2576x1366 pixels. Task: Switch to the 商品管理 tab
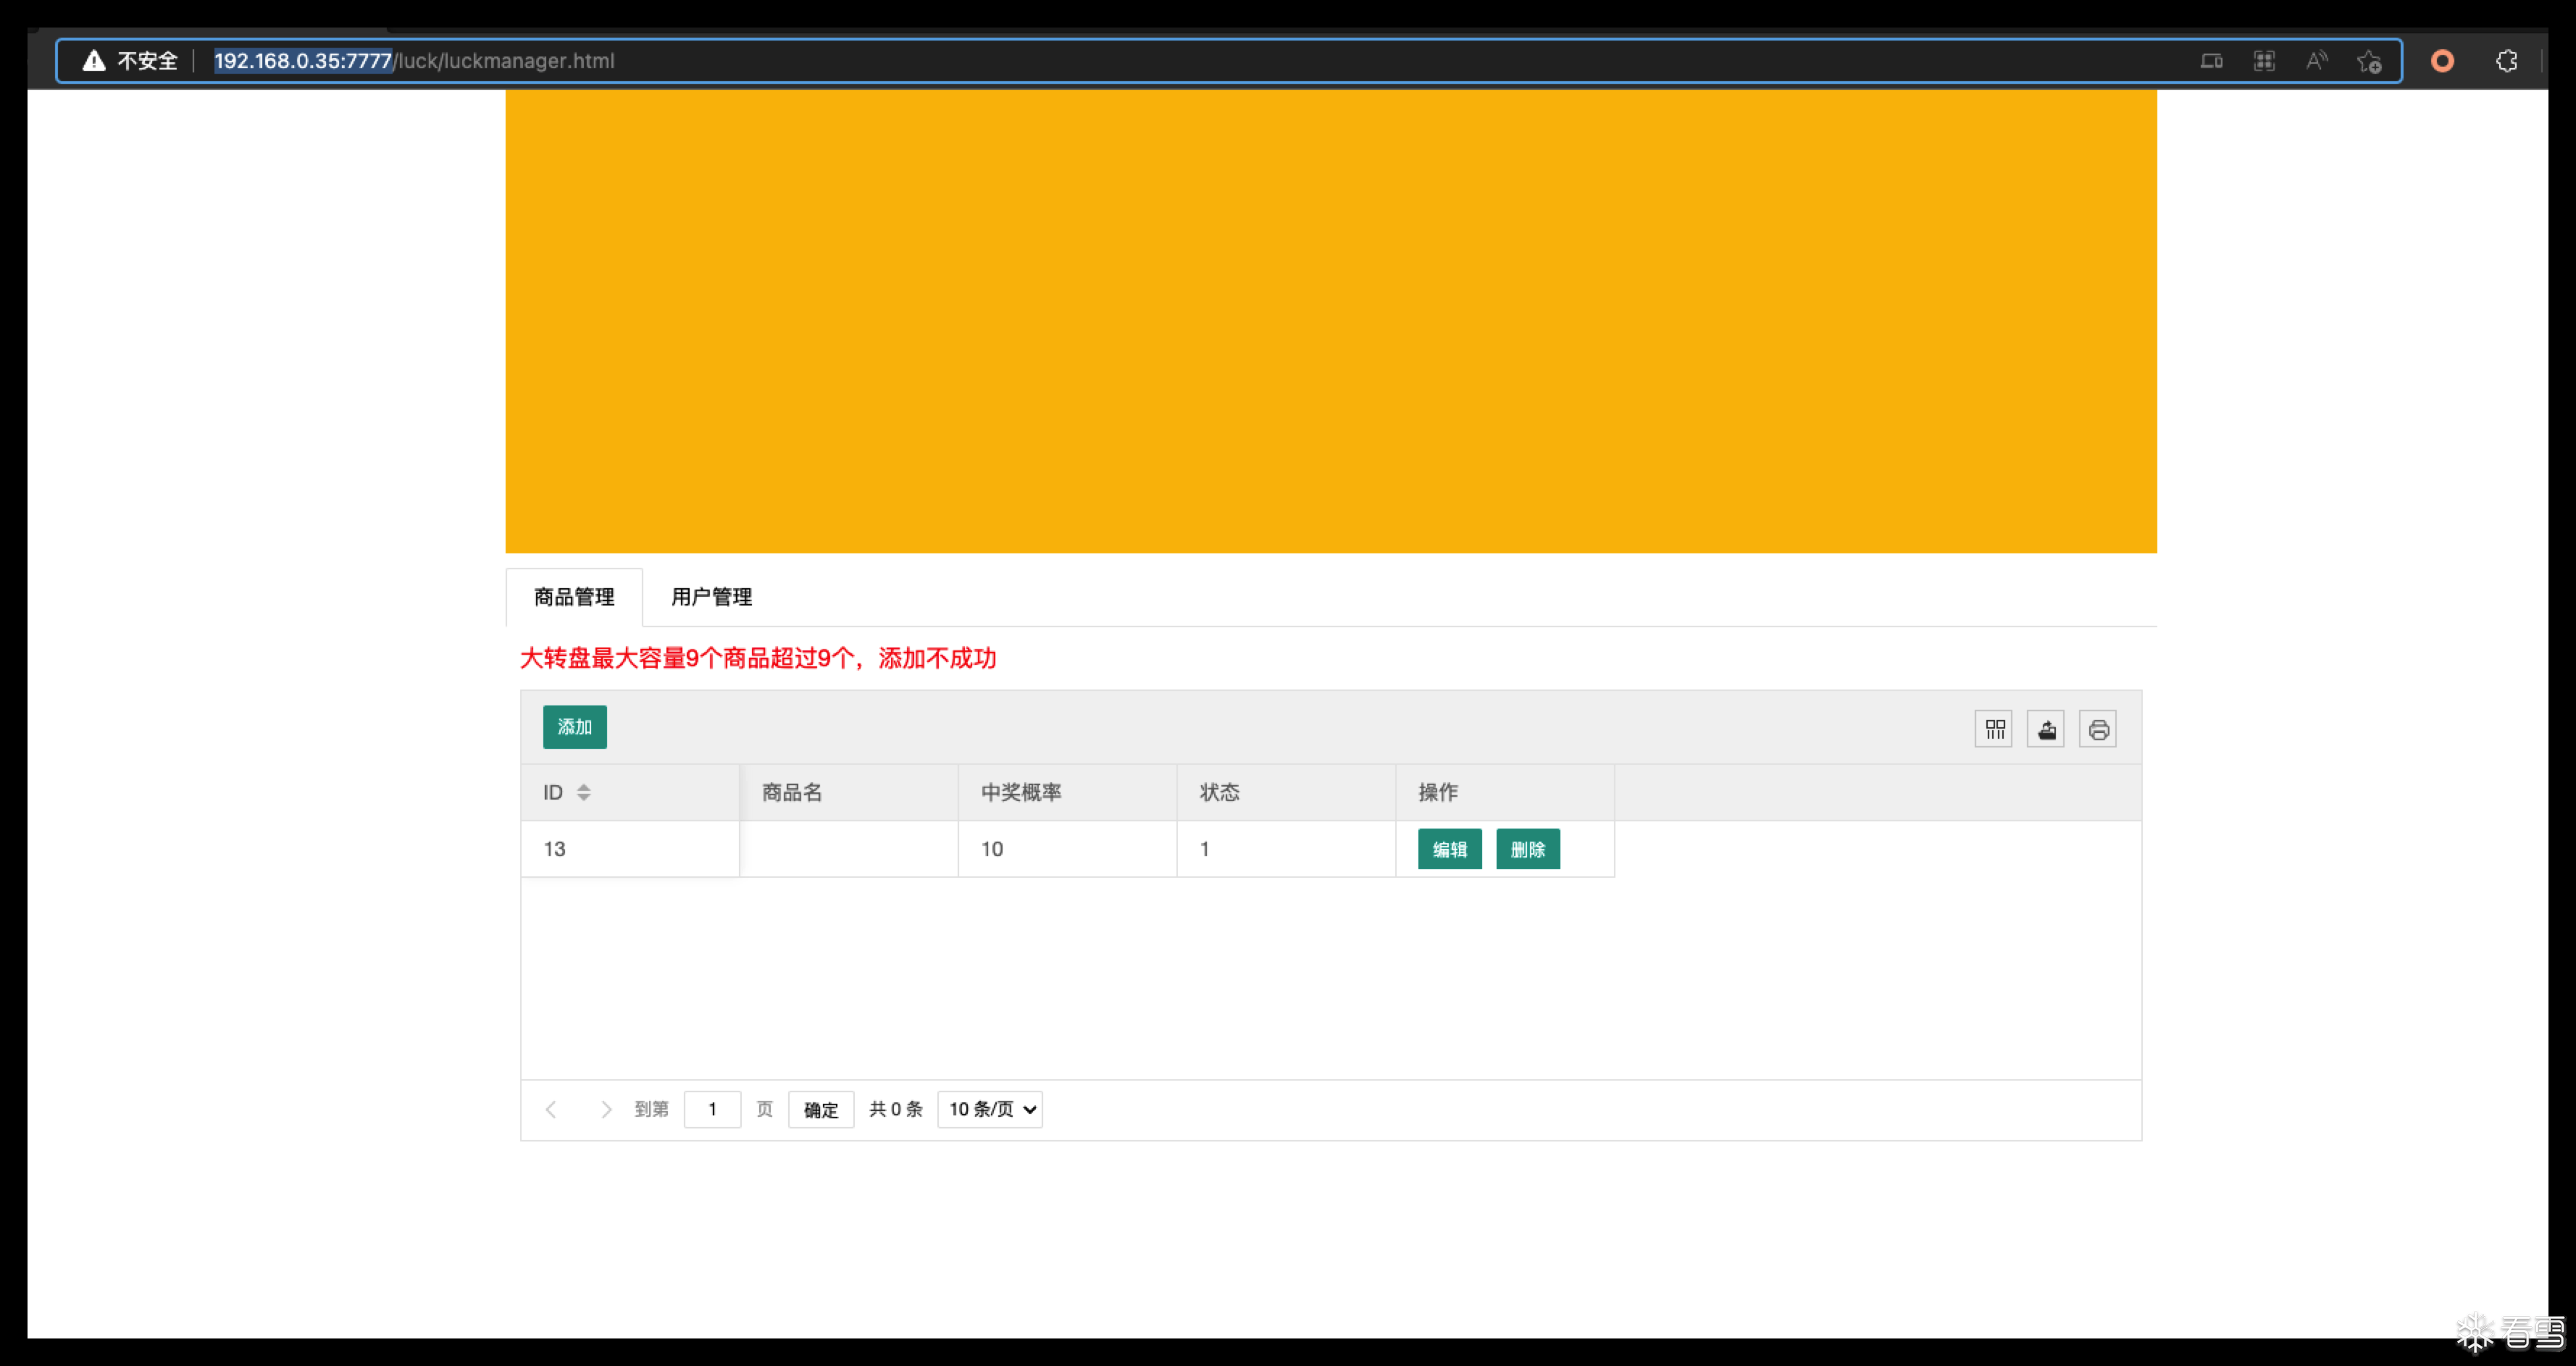[x=574, y=597]
